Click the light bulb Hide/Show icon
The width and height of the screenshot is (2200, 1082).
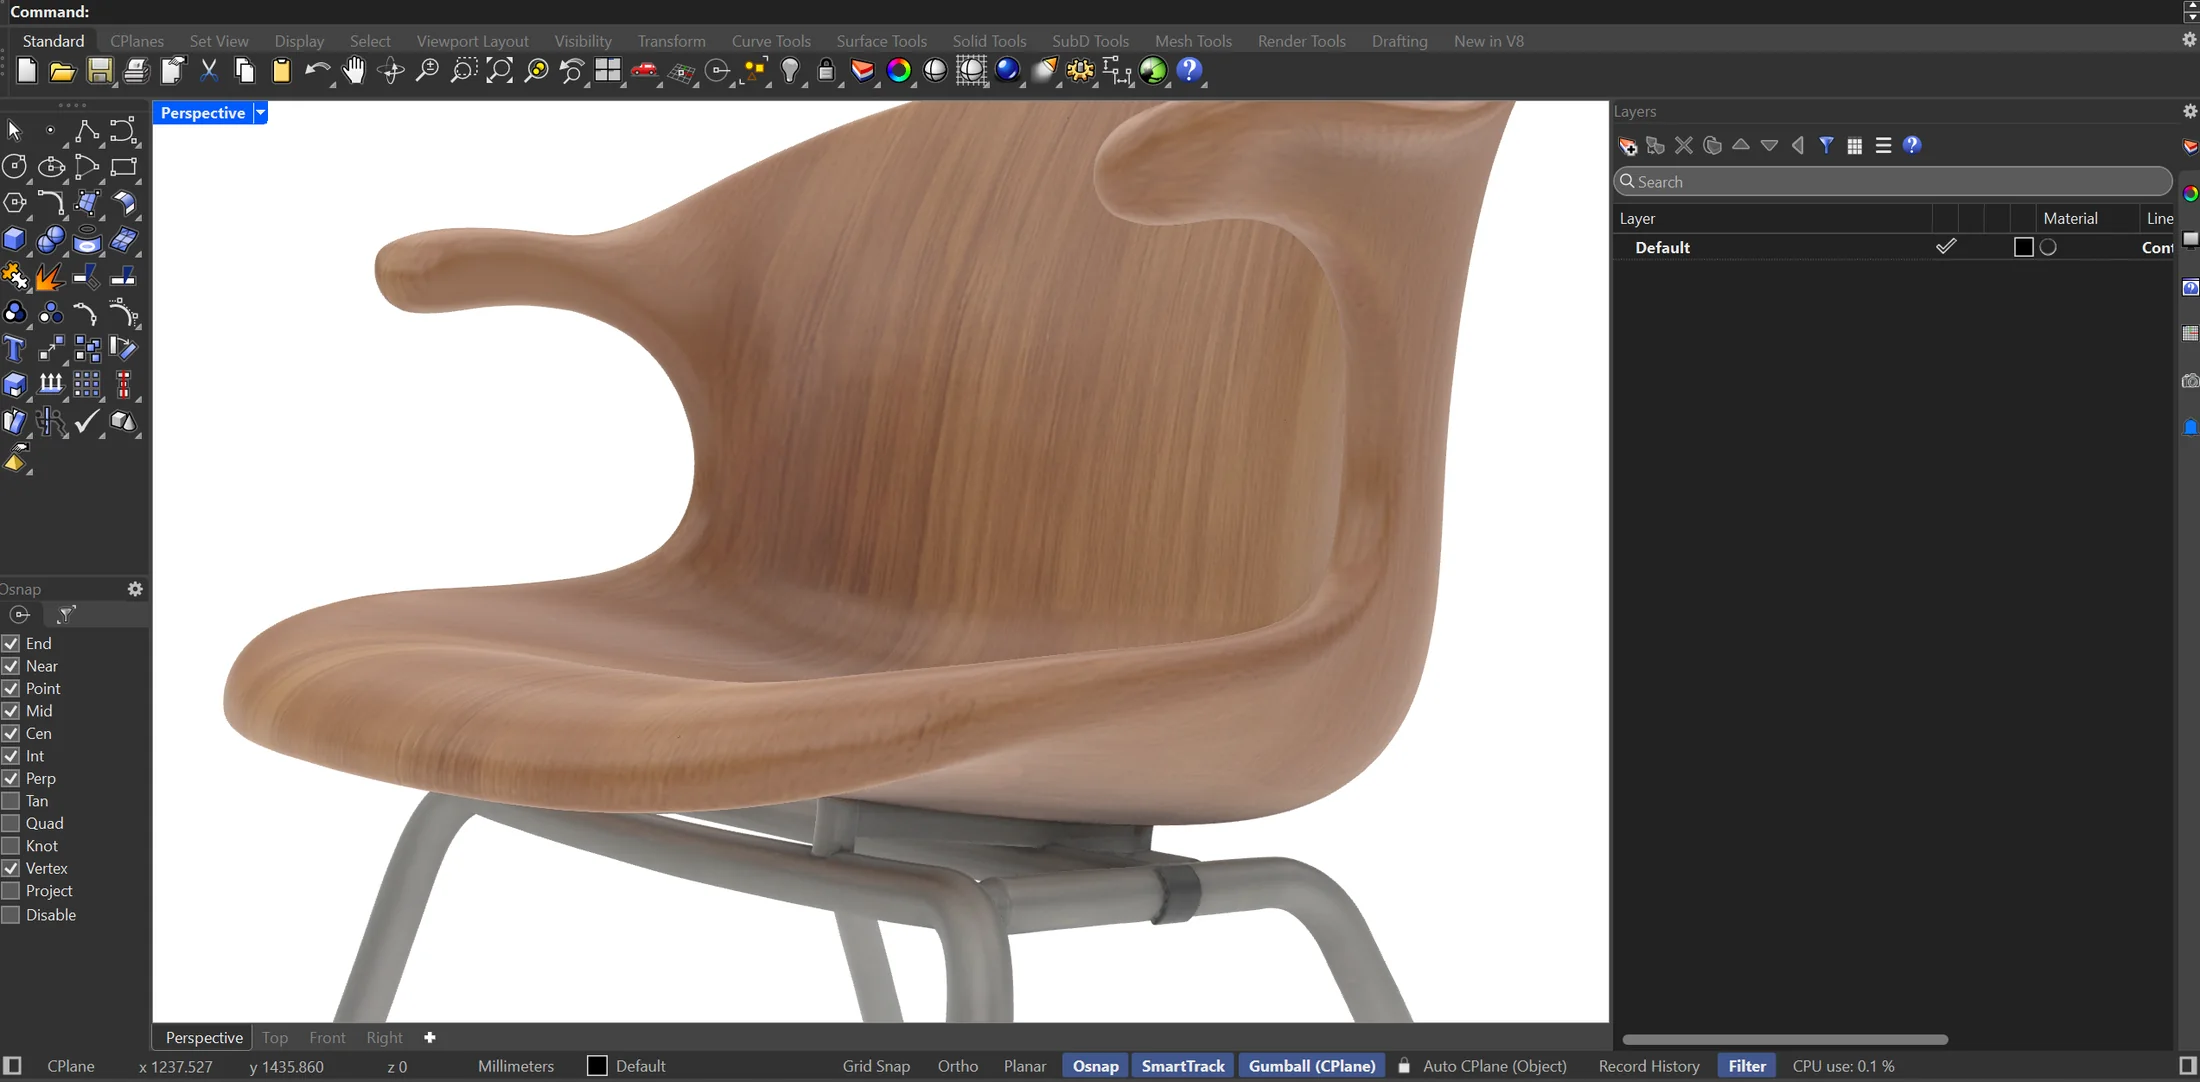790,71
